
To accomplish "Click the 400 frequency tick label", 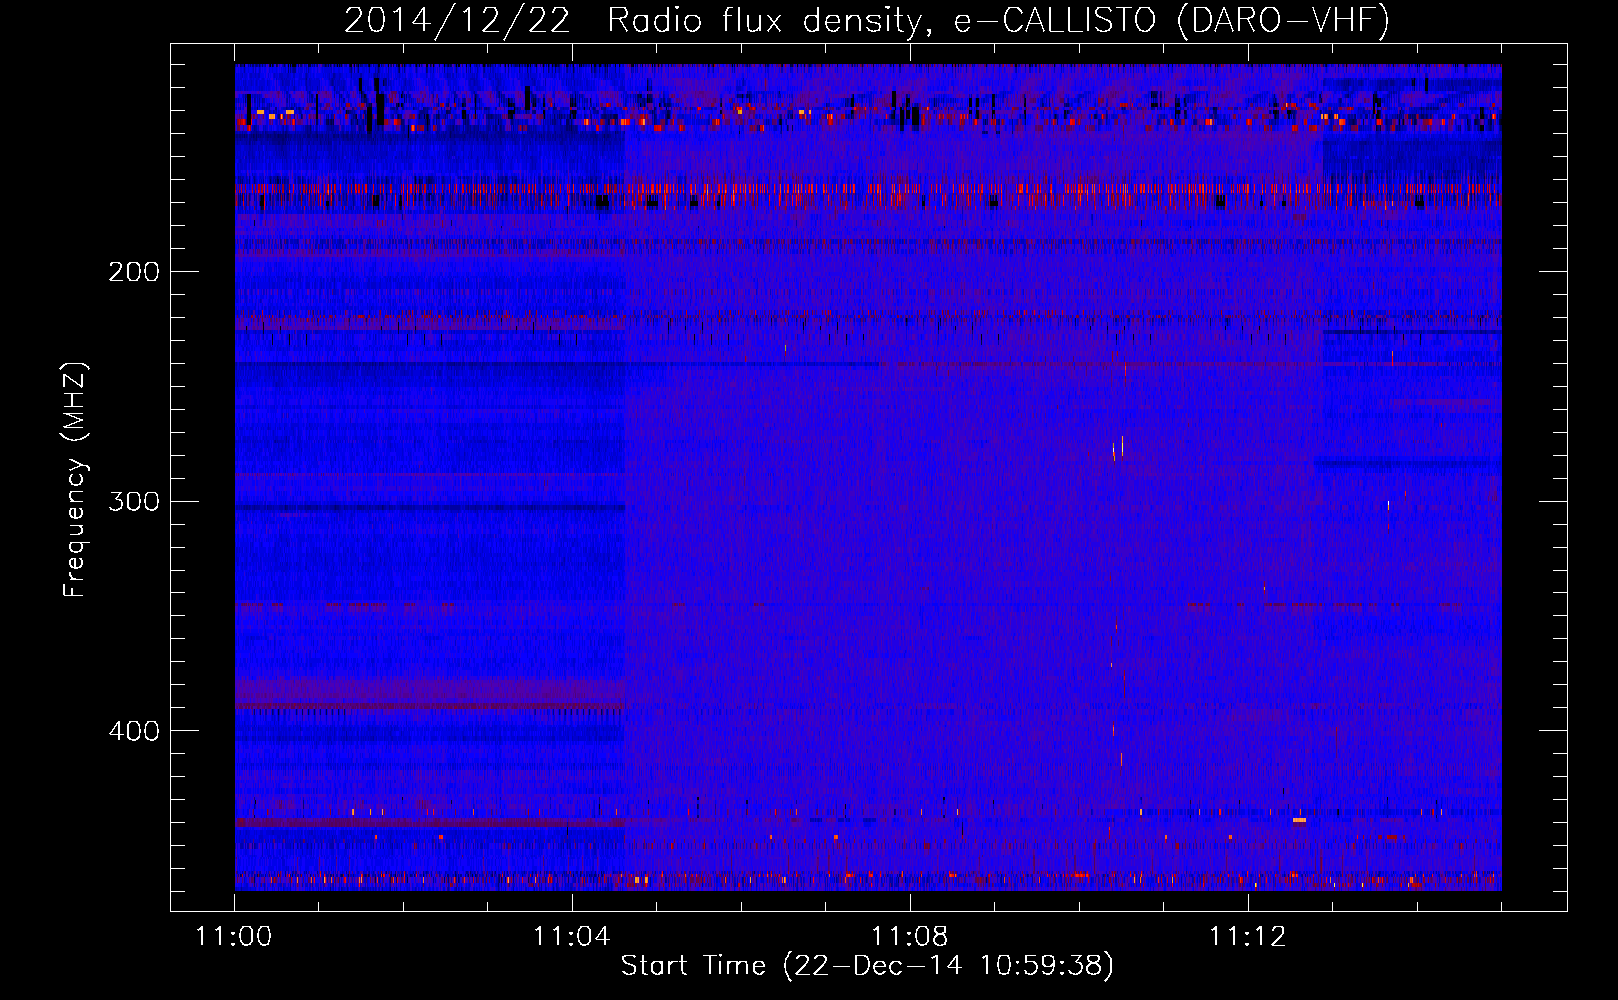I will tap(134, 731).
